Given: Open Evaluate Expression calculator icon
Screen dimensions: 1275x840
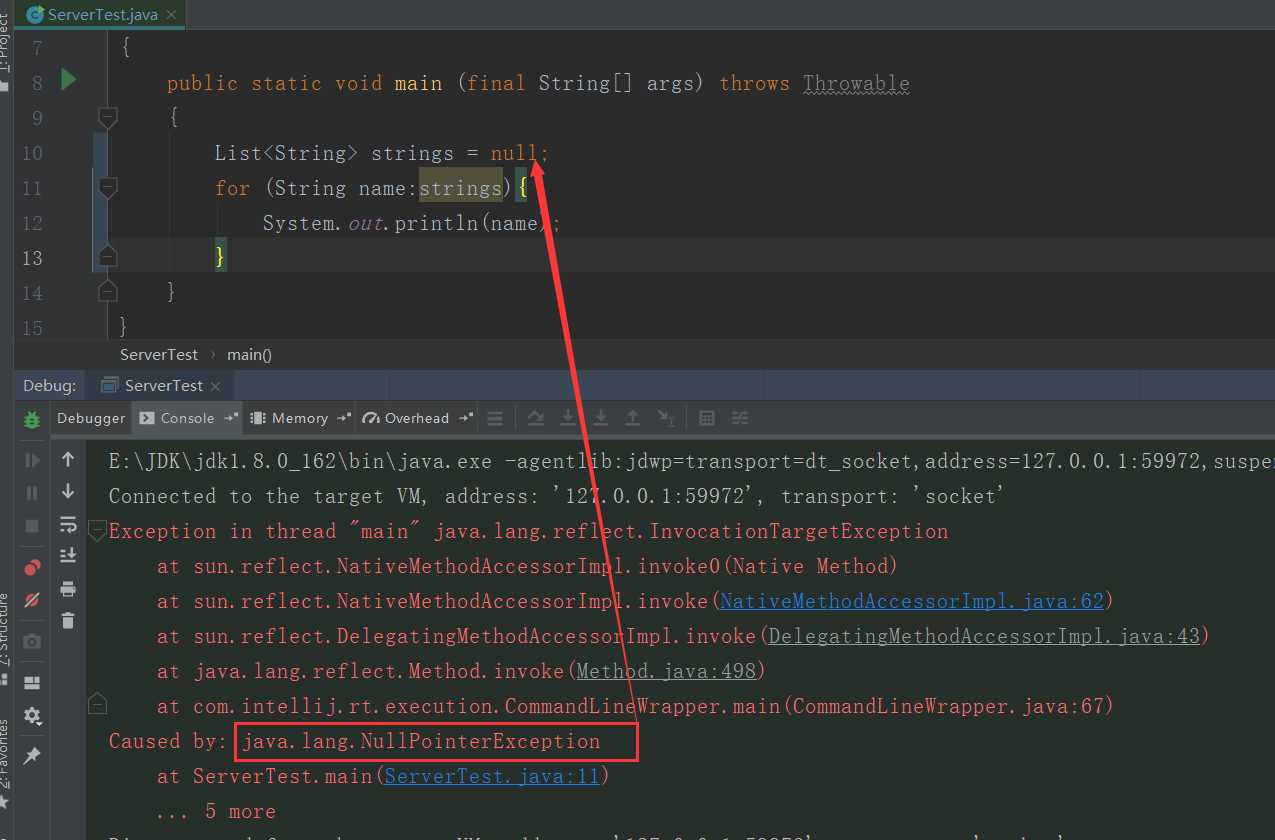Looking at the screenshot, I should coord(707,418).
